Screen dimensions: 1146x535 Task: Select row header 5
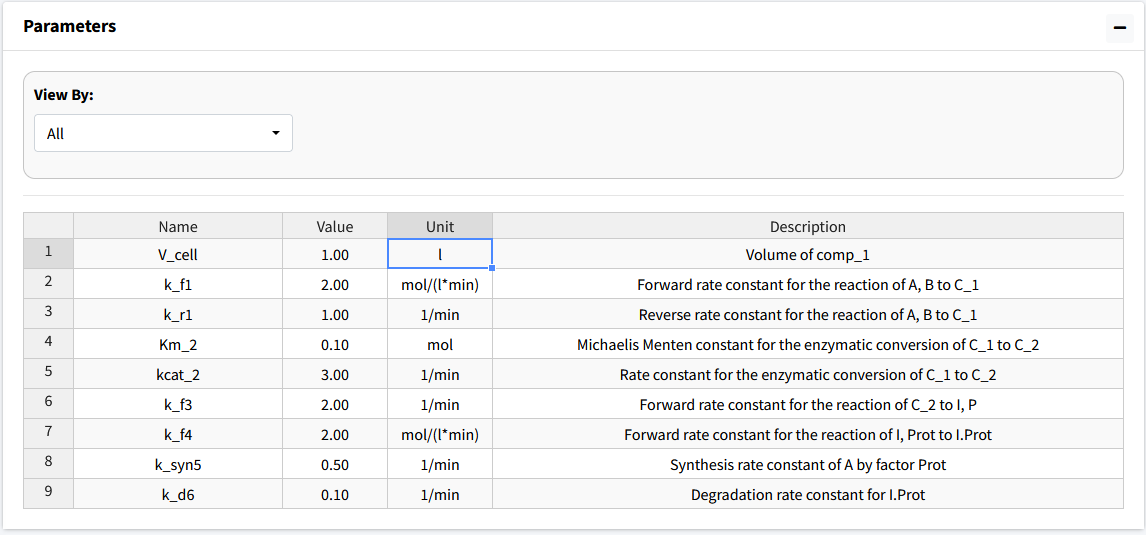(48, 373)
